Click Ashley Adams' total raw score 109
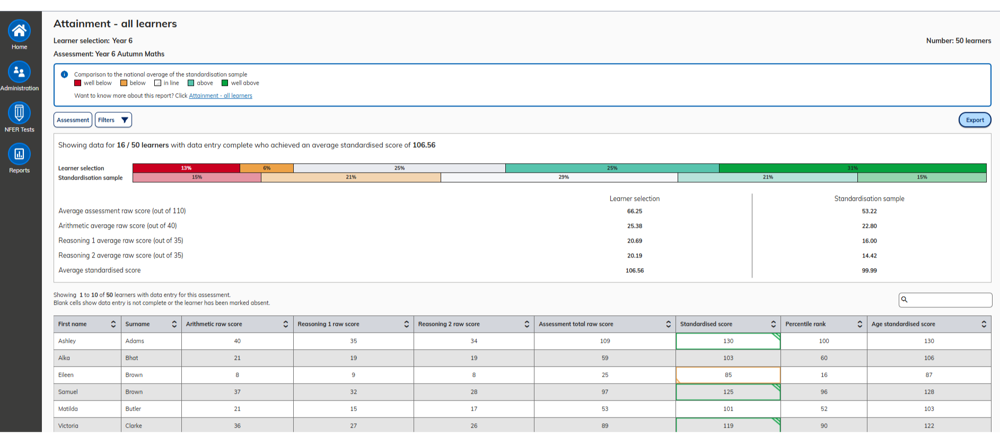The width and height of the screenshot is (1000, 443). (604, 341)
